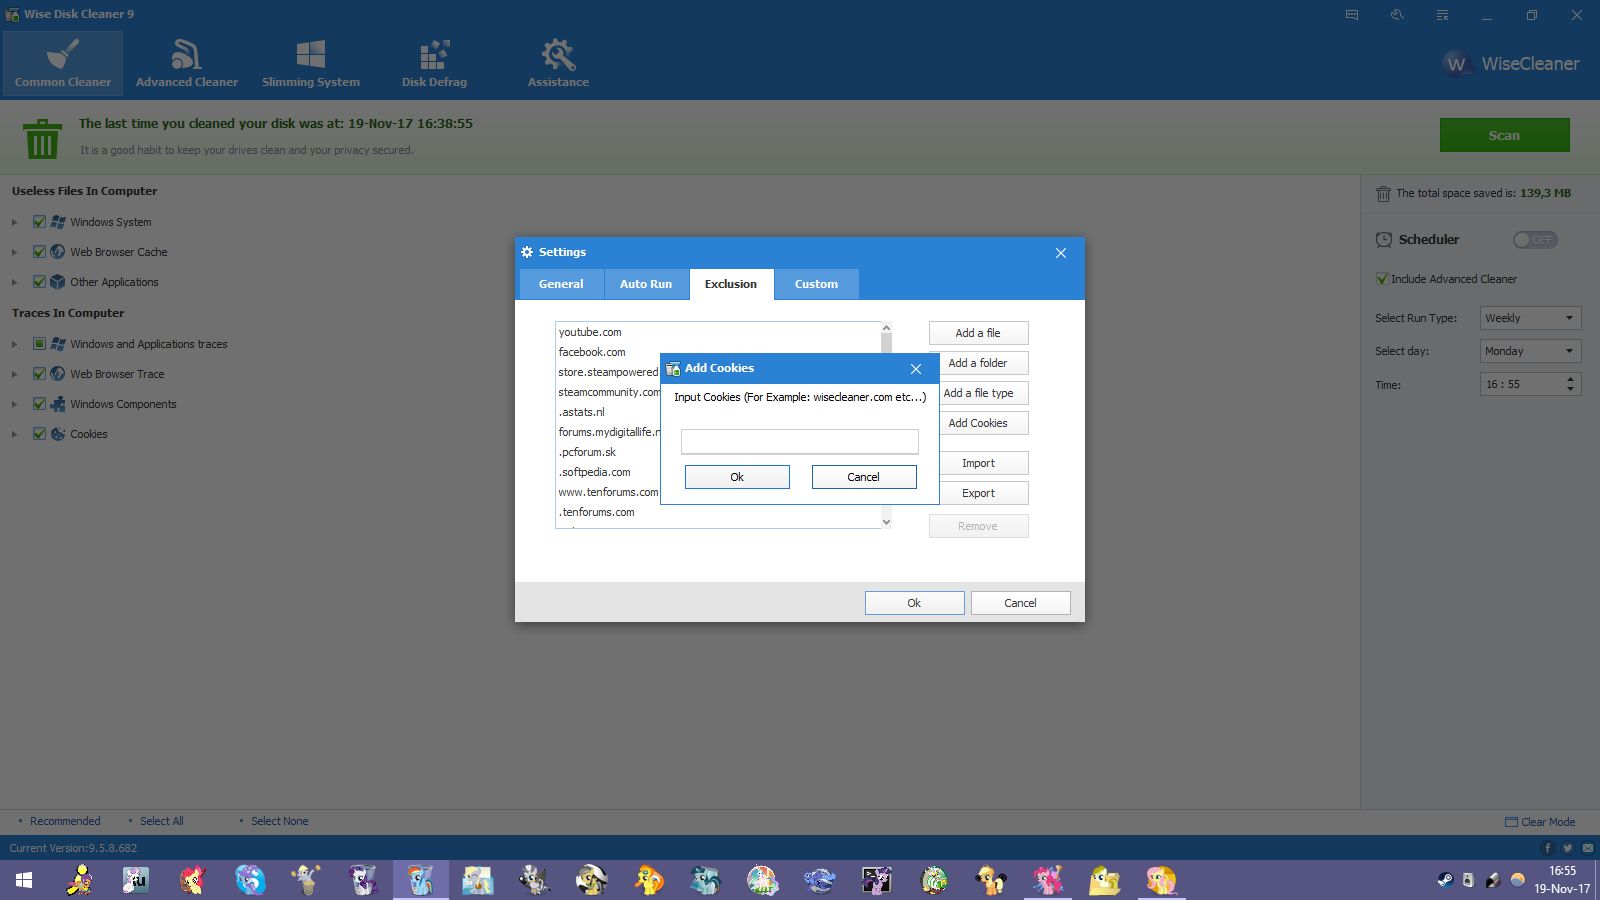Open the Twitter icon in status bar
The width and height of the screenshot is (1600, 900).
pos(1568,848)
